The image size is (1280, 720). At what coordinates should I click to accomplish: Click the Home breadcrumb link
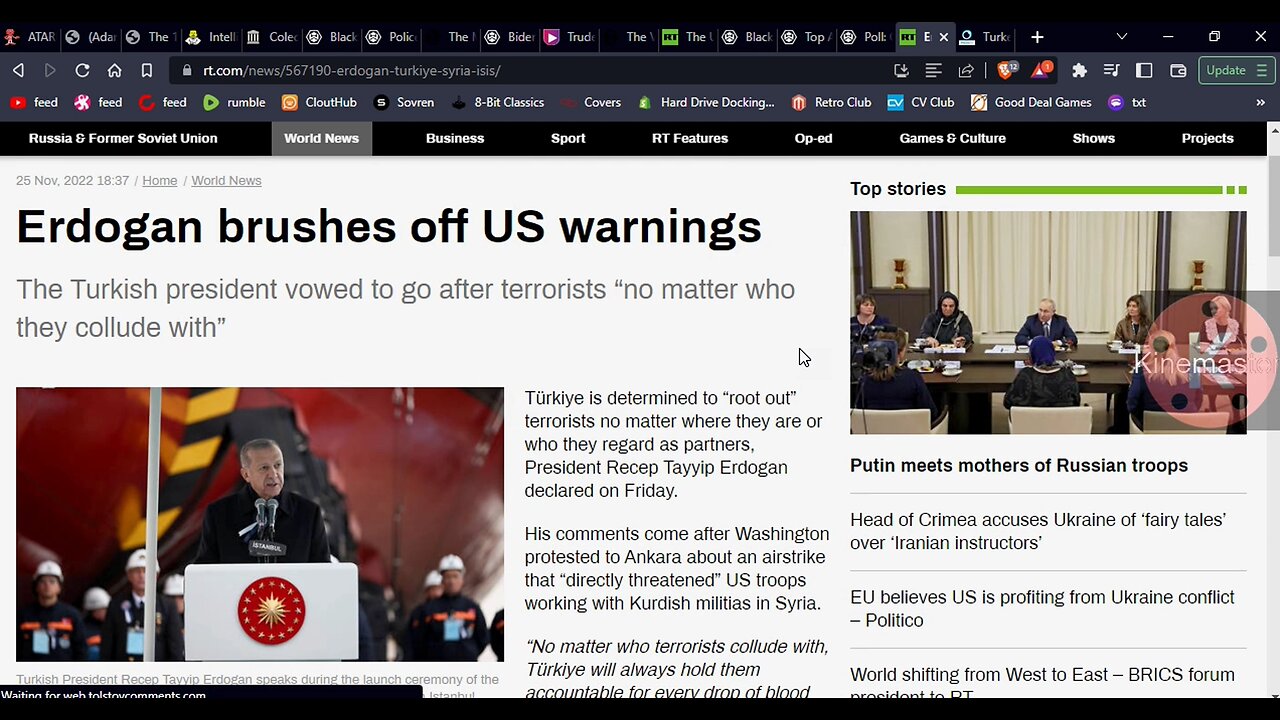coord(159,181)
